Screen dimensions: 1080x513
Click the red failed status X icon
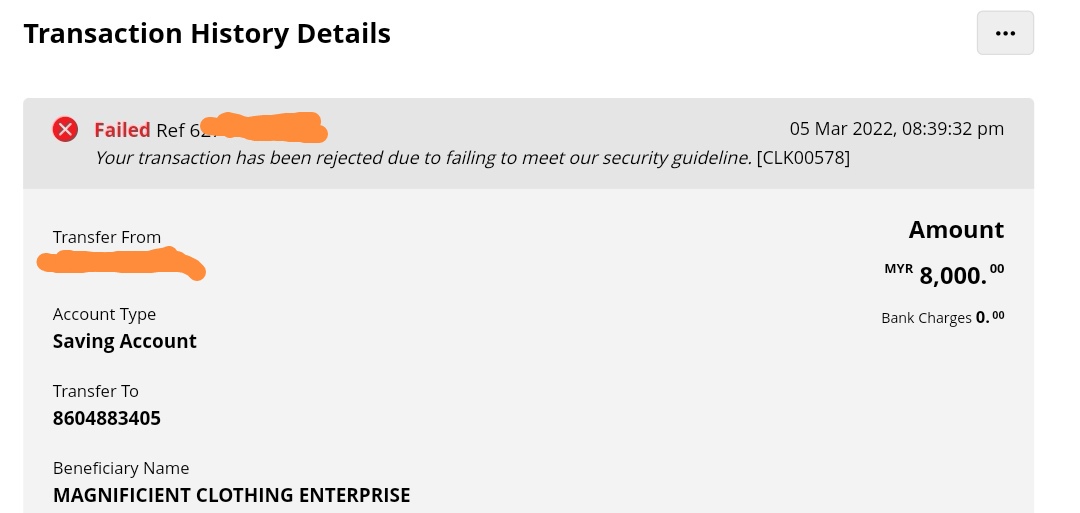point(66,129)
